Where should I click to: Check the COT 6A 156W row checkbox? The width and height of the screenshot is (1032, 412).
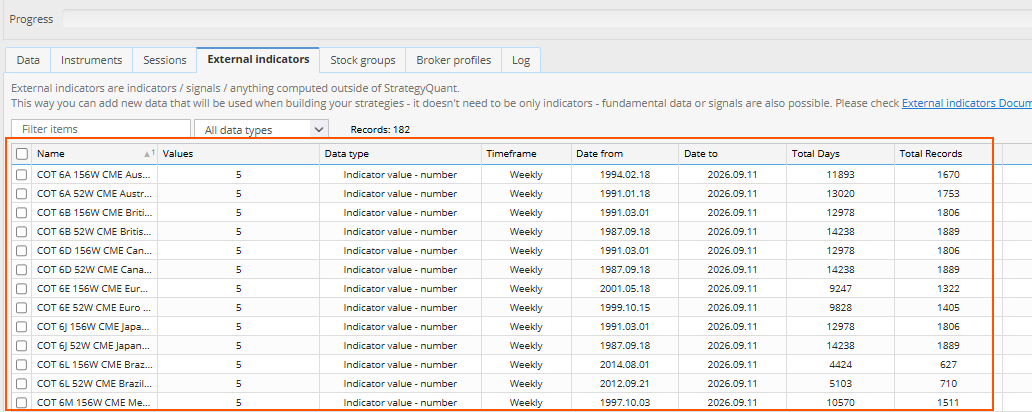point(22,174)
